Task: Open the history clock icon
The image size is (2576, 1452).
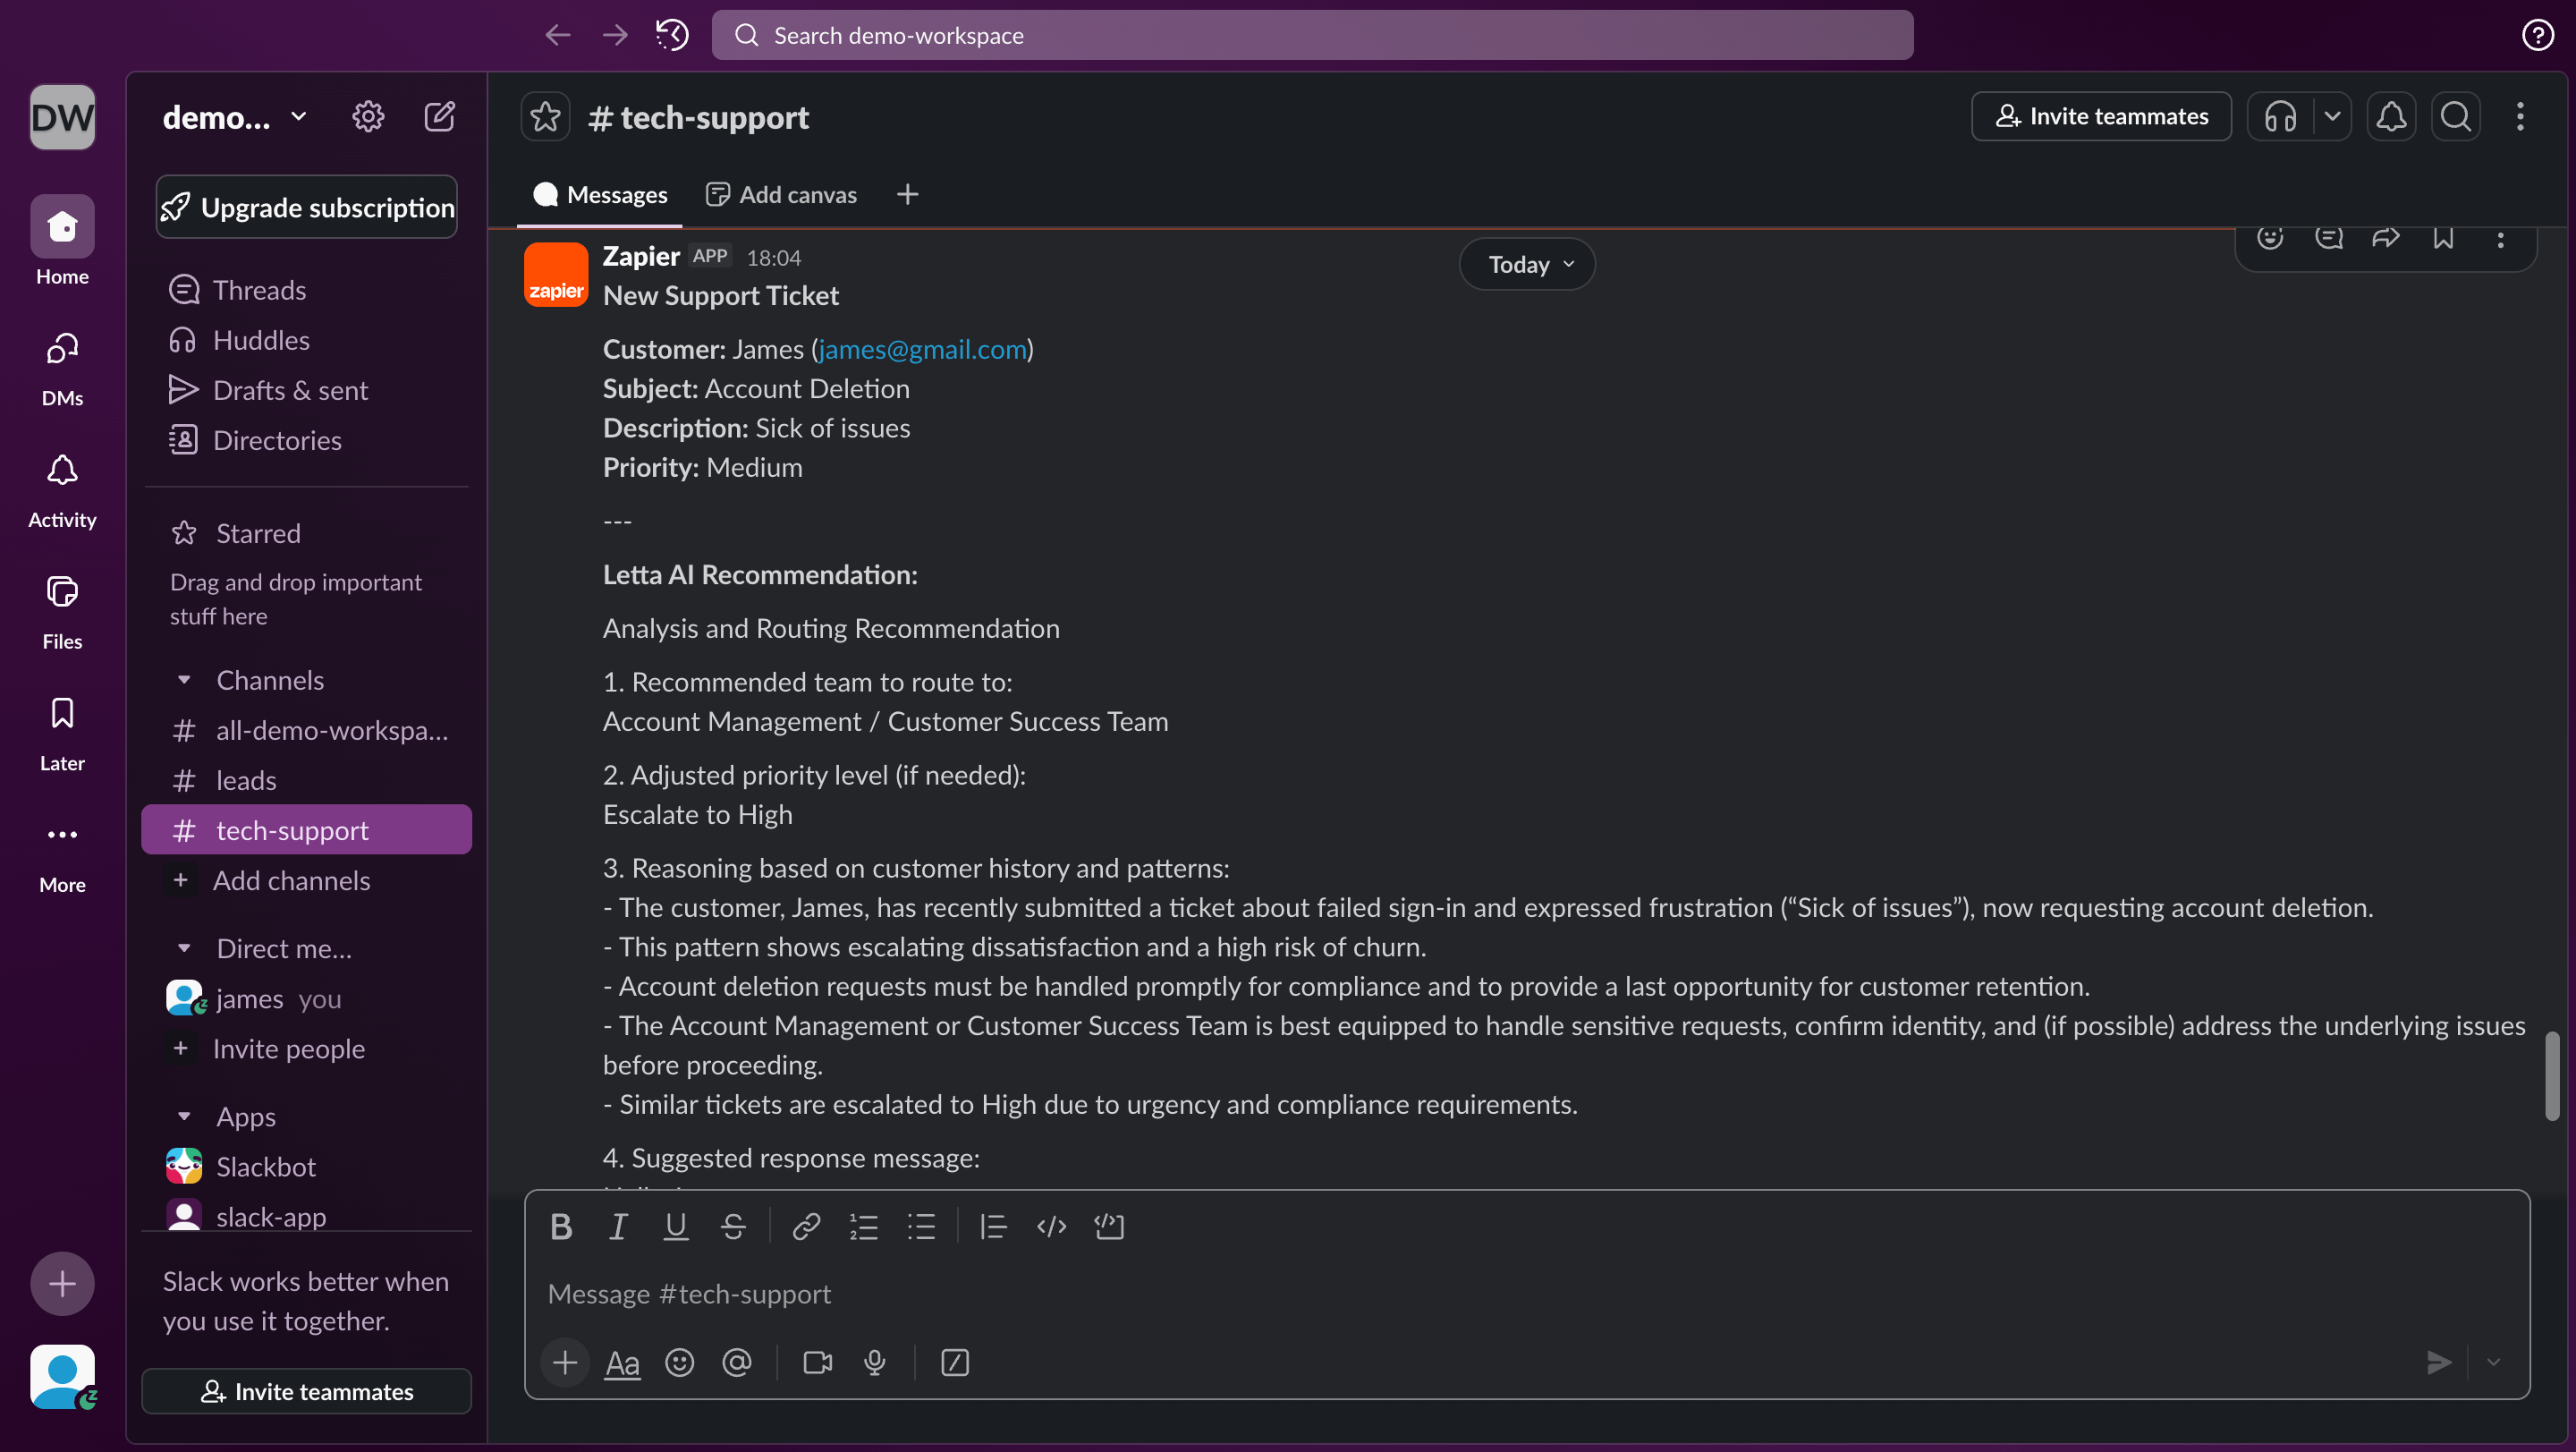Action: point(672,35)
